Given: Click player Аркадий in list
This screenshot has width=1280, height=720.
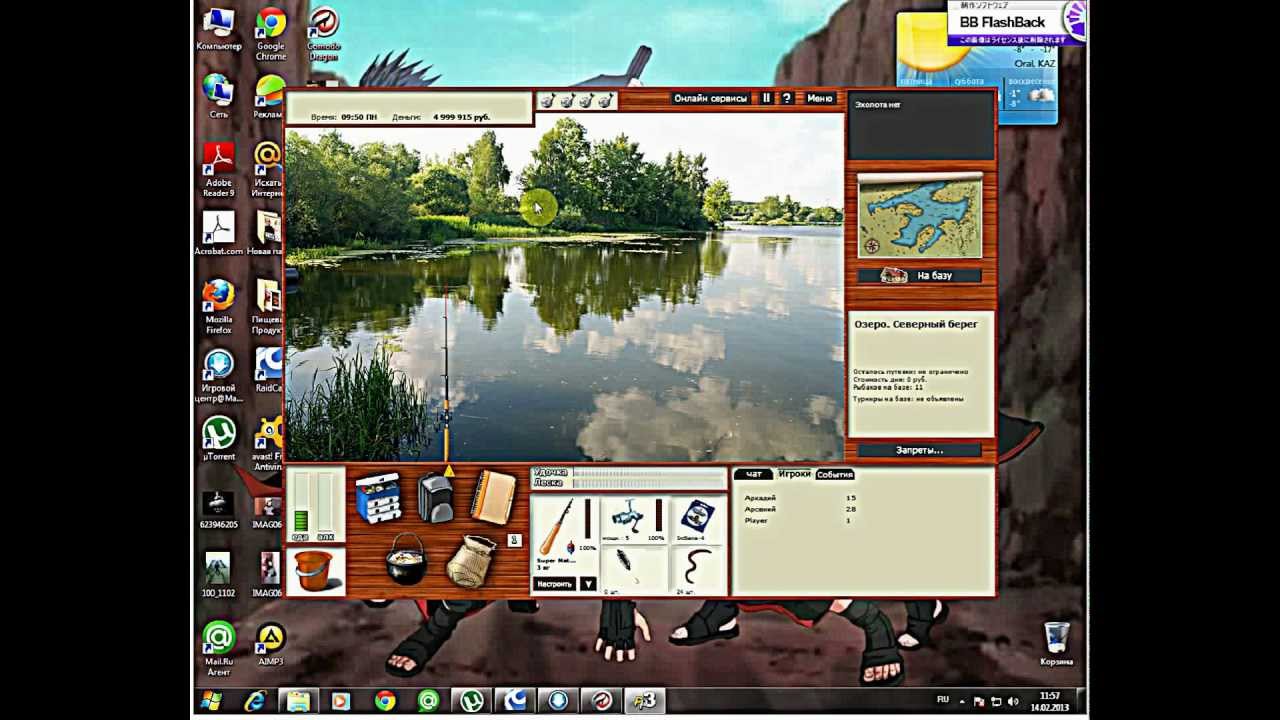Looking at the screenshot, I should (x=760, y=497).
